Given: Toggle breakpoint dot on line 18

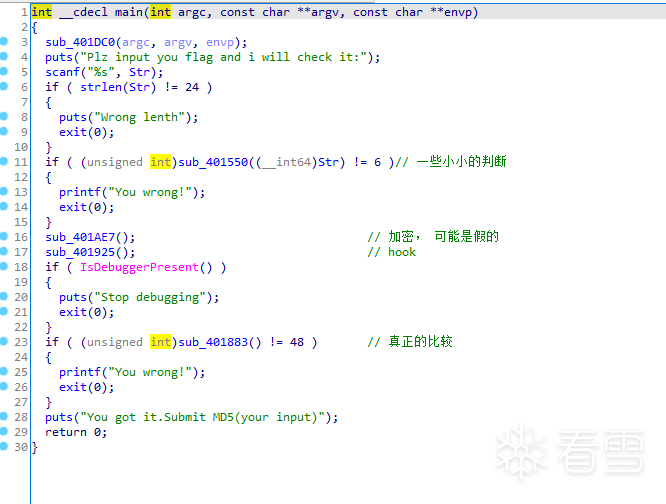Looking at the screenshot, I should 4,266.
